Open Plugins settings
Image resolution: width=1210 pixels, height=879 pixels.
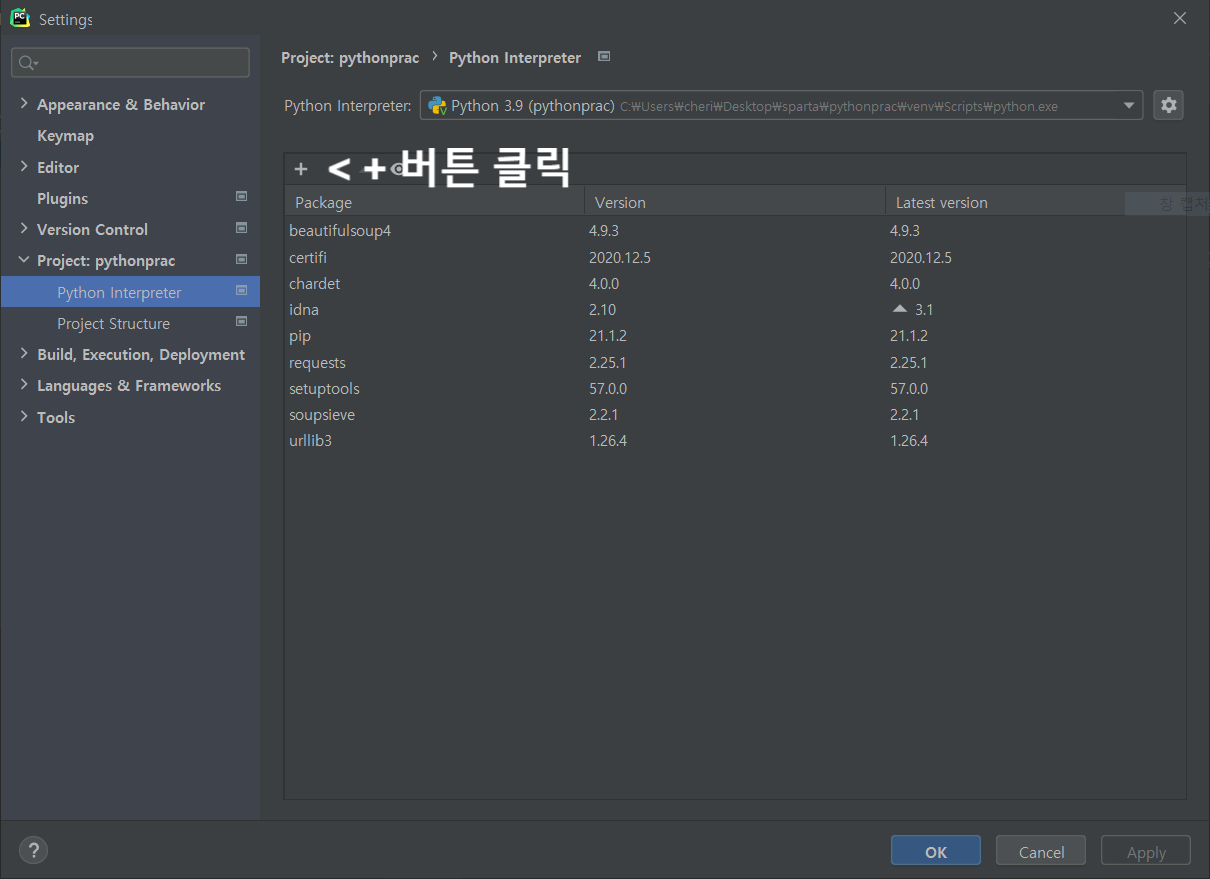click(x=62, y=198)
